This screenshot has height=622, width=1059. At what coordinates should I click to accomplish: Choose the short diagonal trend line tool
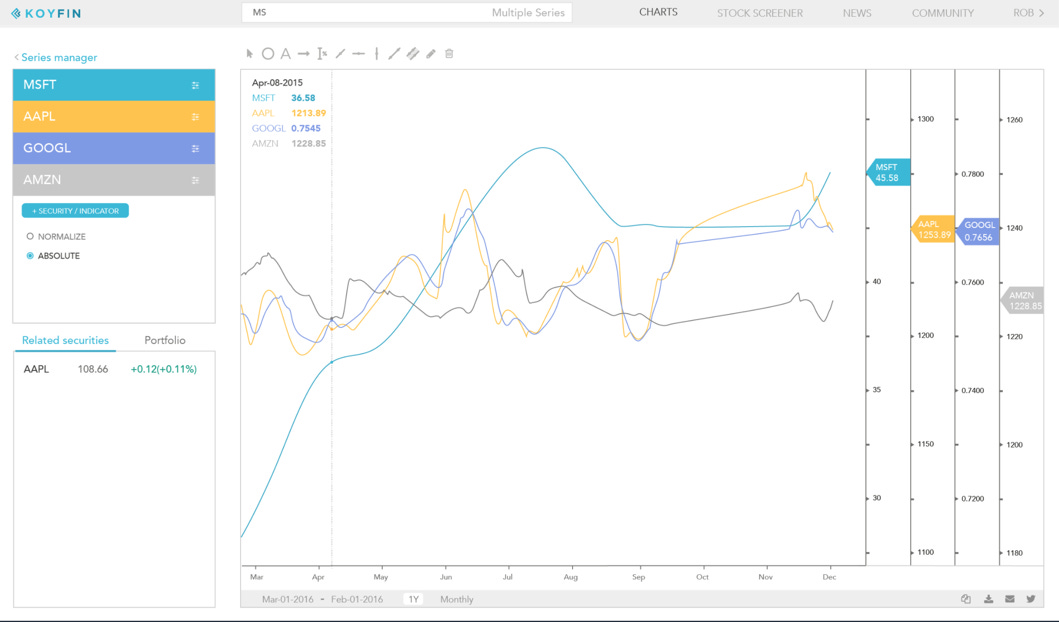(340, 53)
